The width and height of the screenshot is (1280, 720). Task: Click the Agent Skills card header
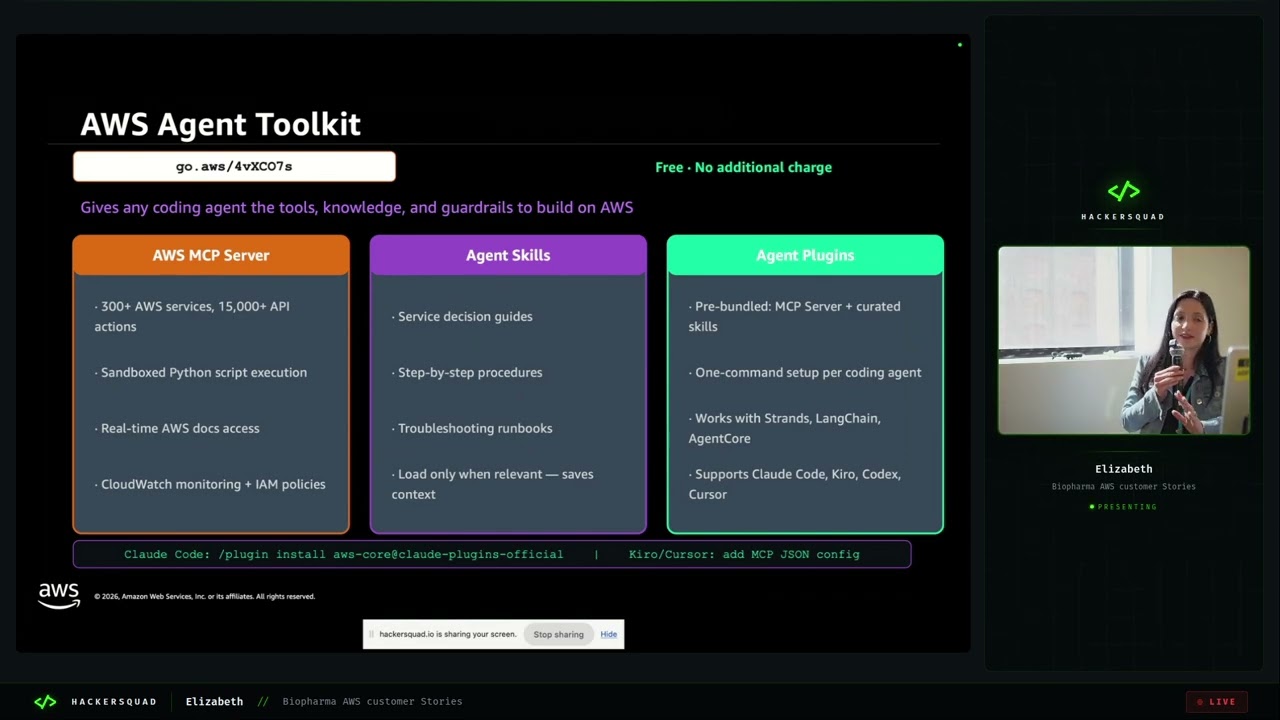tap(508, 255)
